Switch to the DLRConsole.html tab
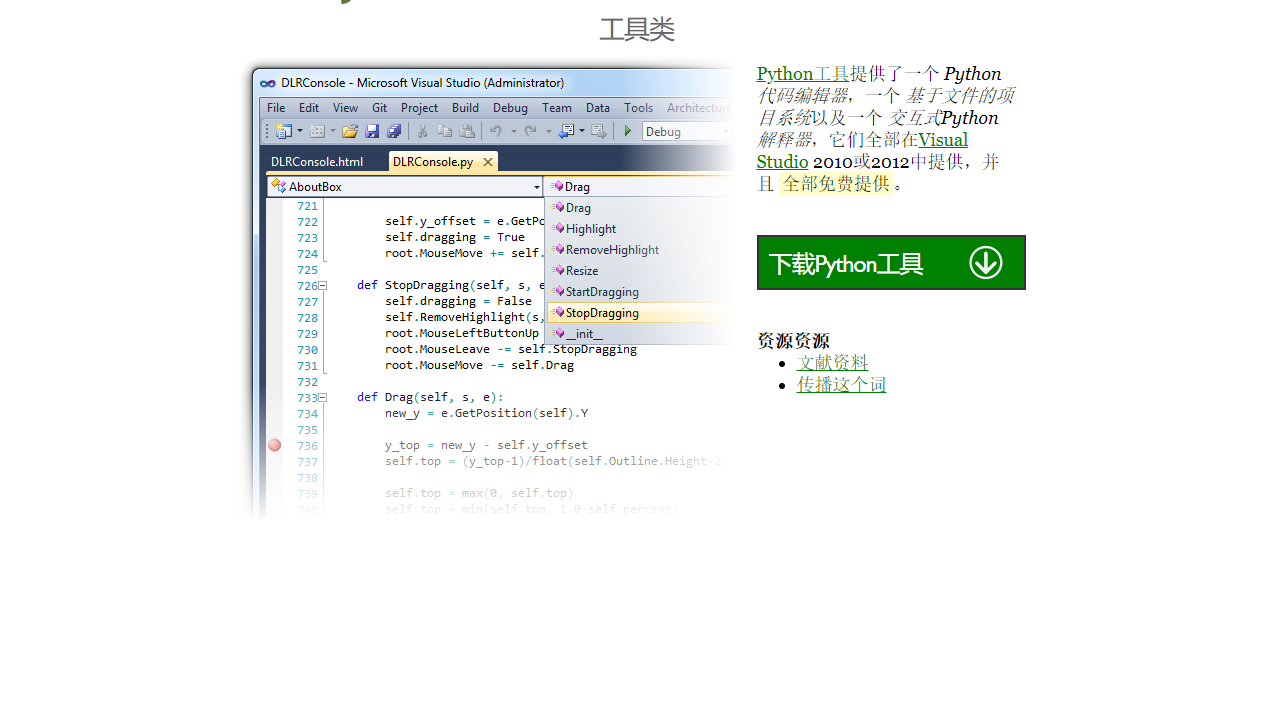The width and height of the screenshot is (1280, 720). [317, 161]
